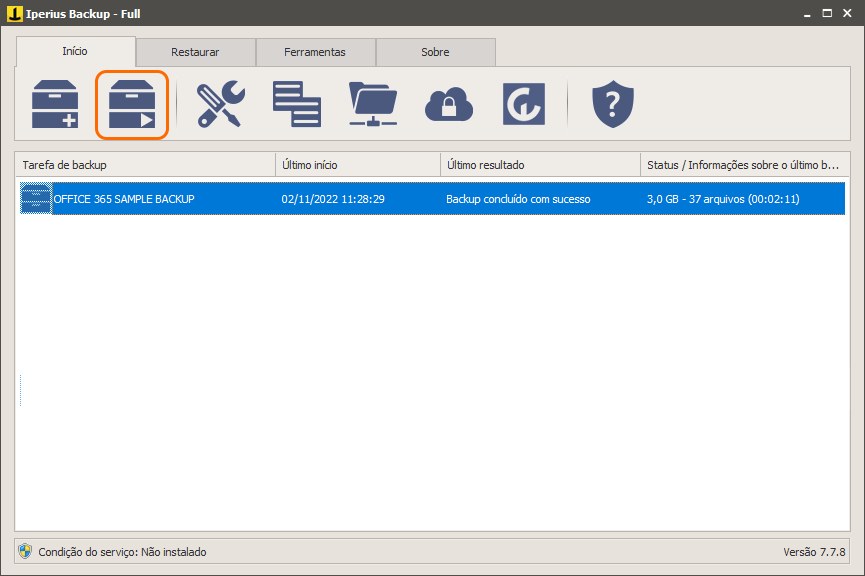Open the Restaurar tab

195,52
